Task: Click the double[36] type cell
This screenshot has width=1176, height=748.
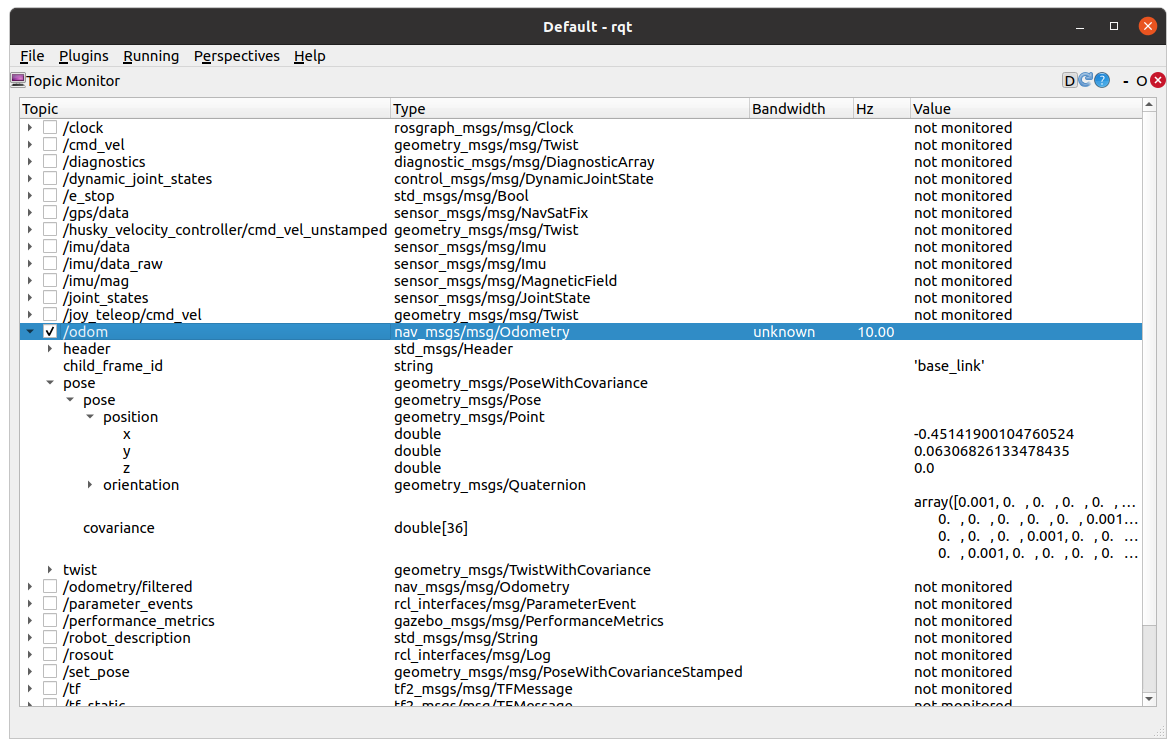Action: point(430,528)
